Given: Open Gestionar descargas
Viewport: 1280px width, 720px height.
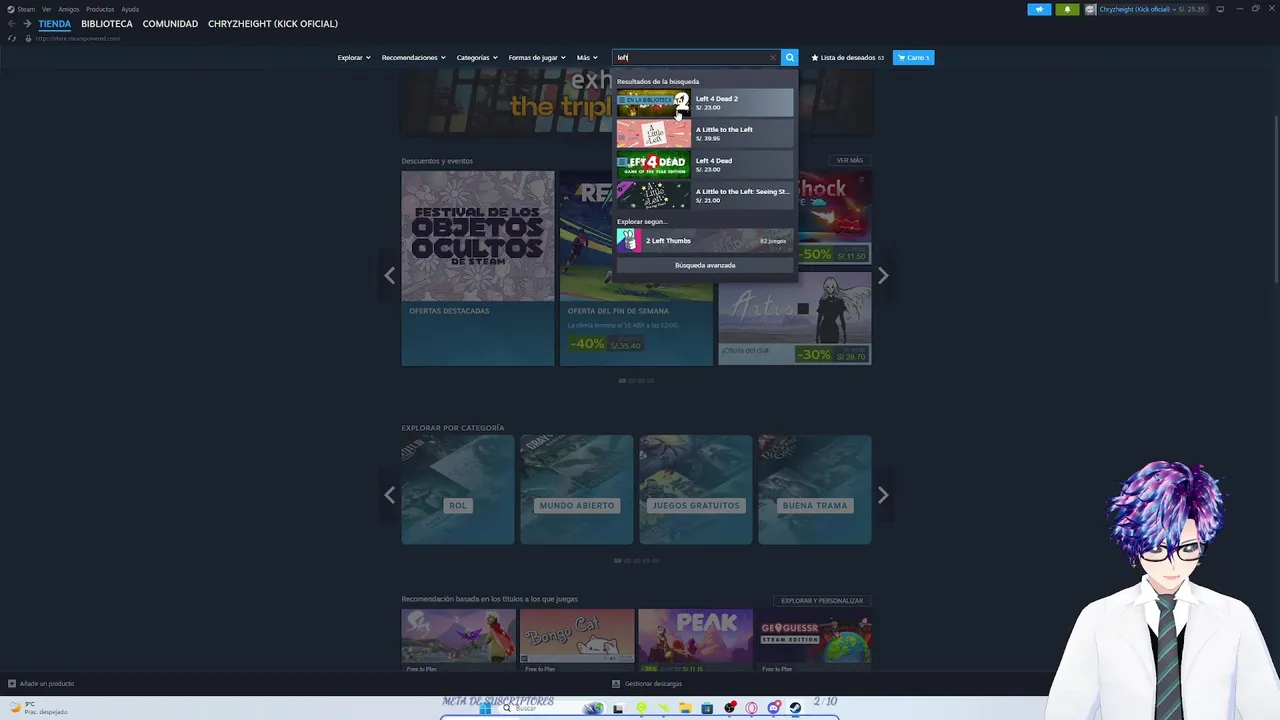Looking at the screenshot, I should tap(647, 684).
